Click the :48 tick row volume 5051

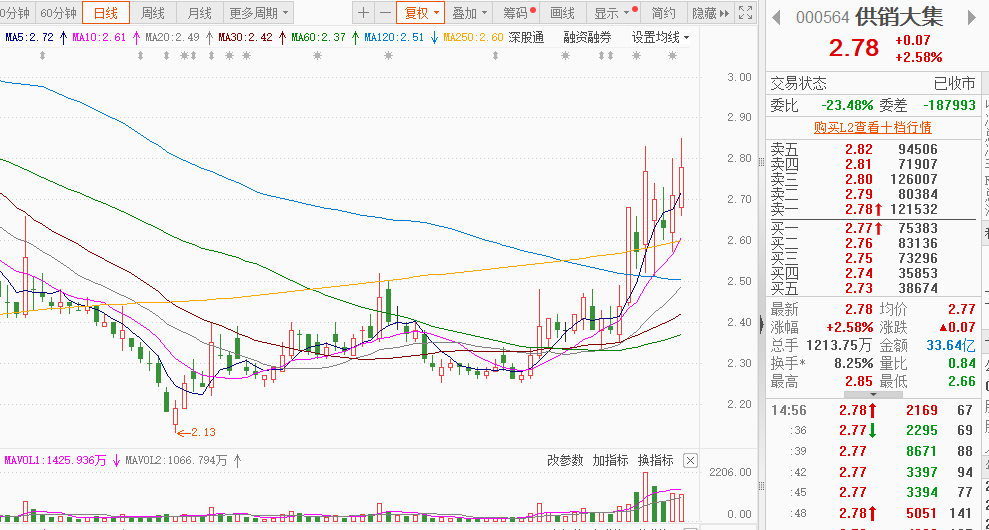[922, 512]
